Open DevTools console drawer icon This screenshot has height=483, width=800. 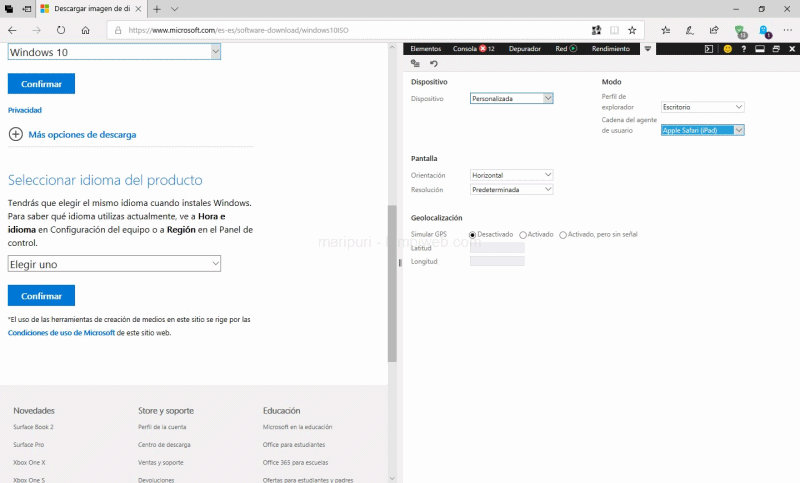(x=709, y=49)
